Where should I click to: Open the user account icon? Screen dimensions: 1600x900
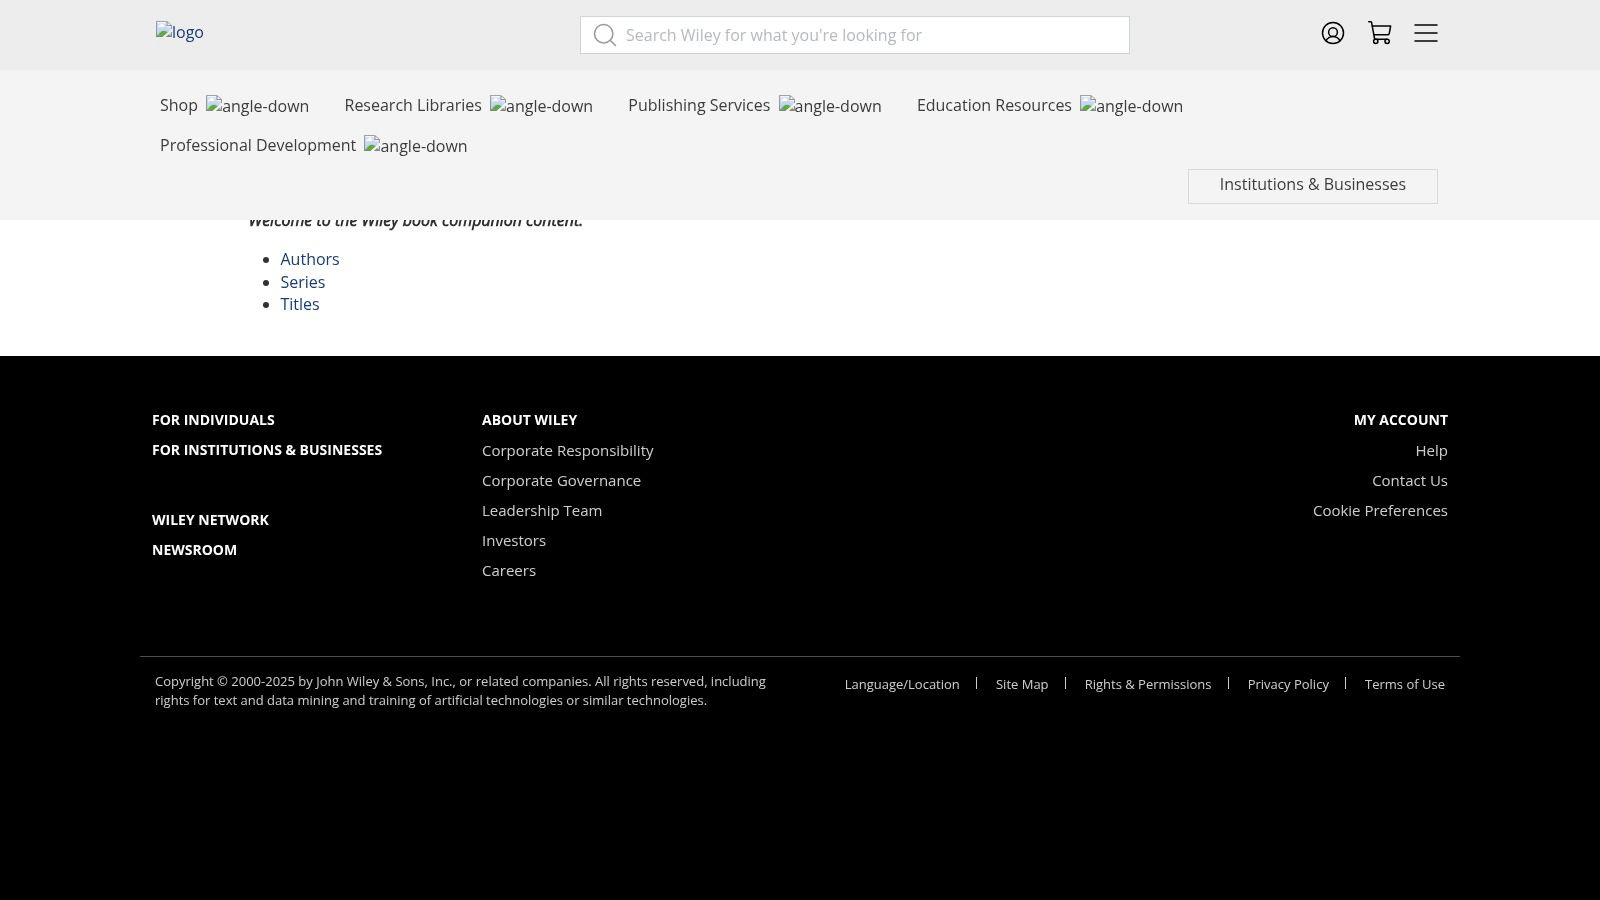1332,34
